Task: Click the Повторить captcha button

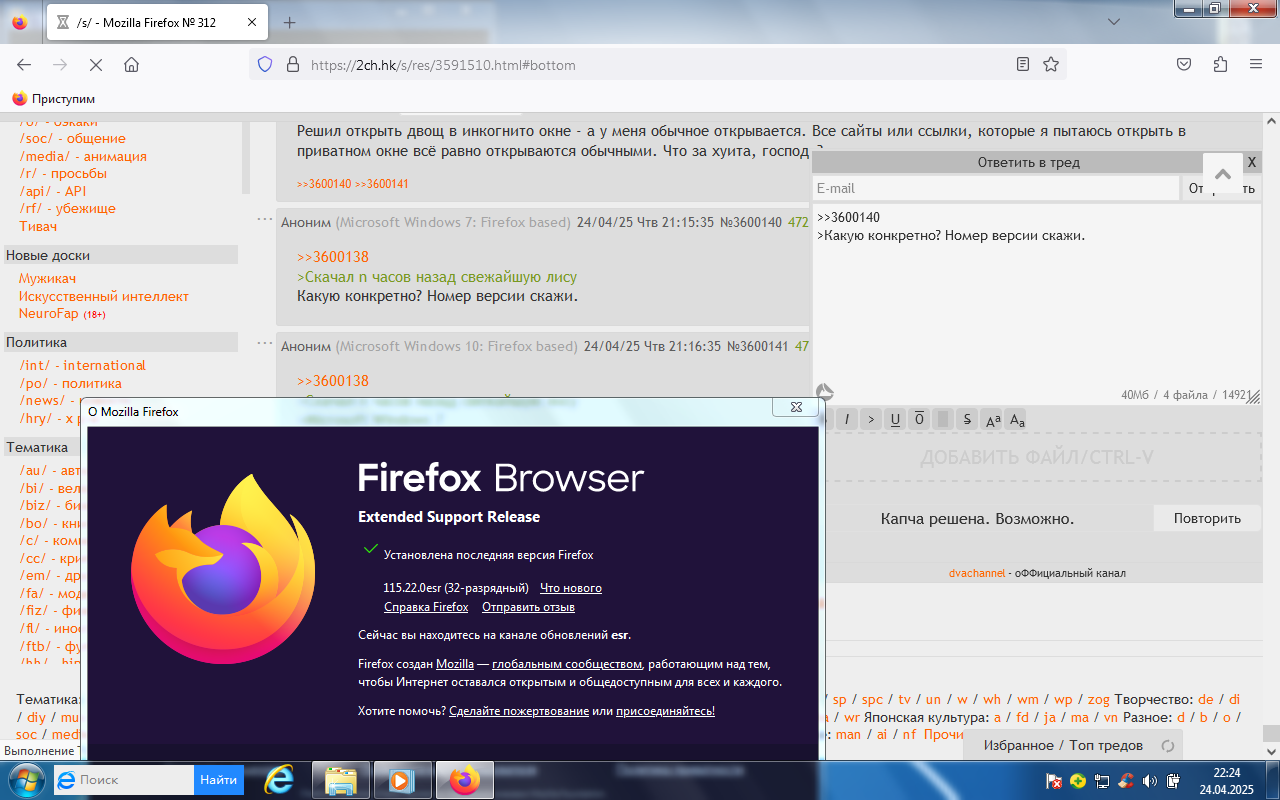Action: 1207,518
